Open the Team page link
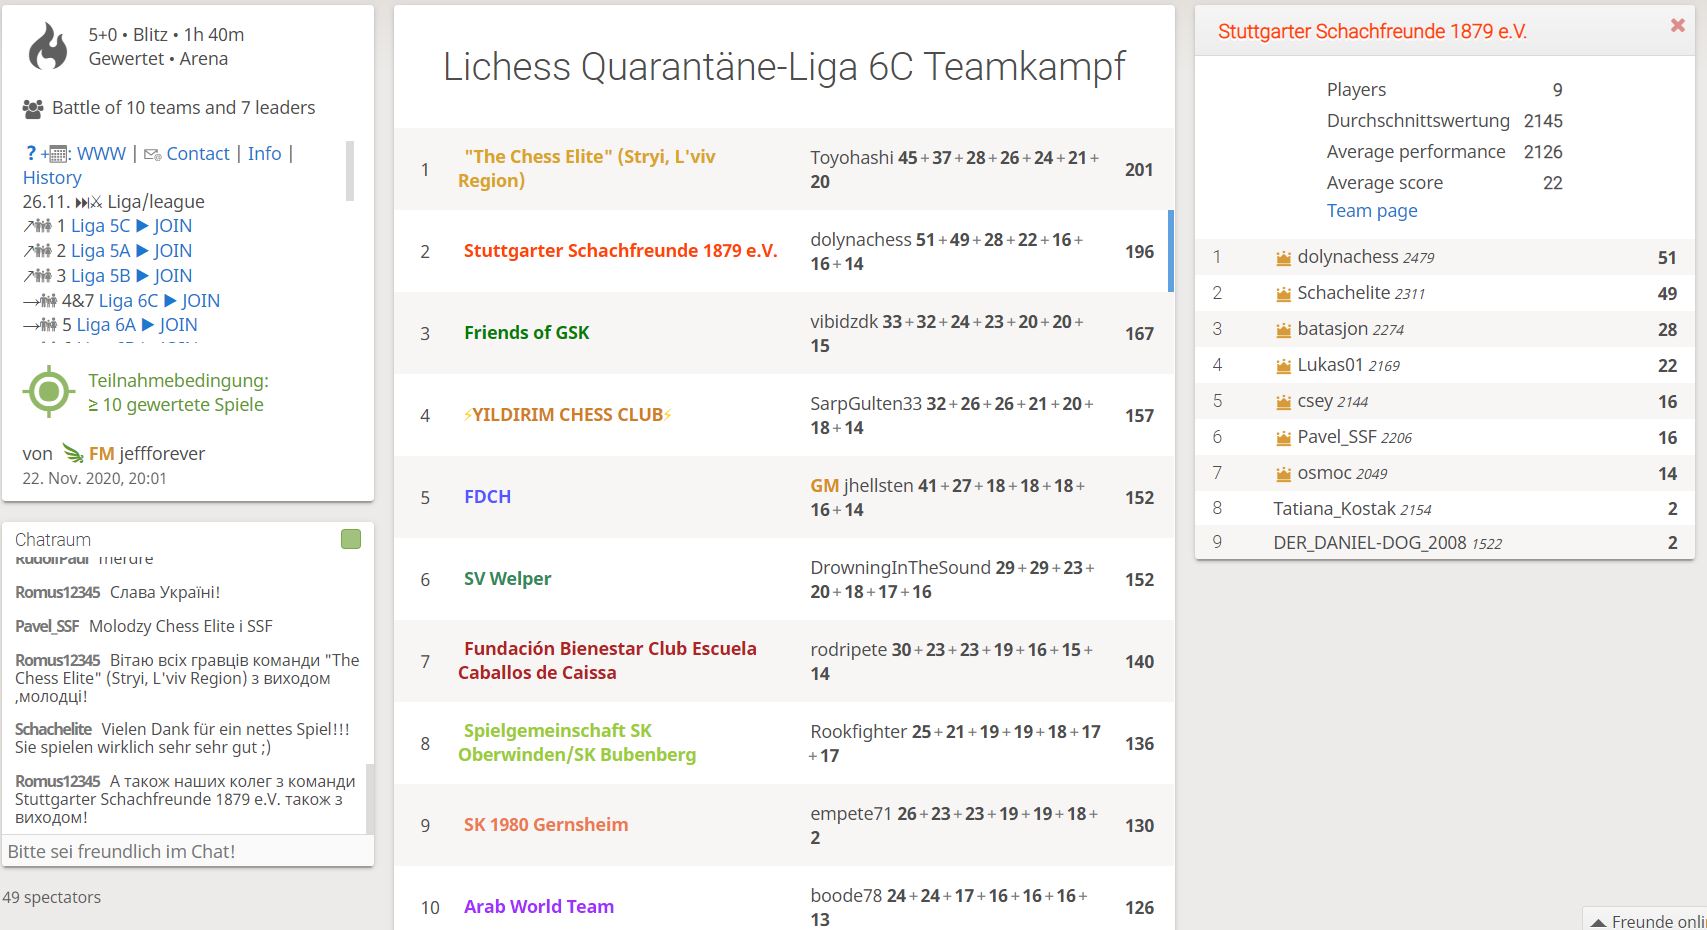1707x930 pixels. pos(1372,211)
